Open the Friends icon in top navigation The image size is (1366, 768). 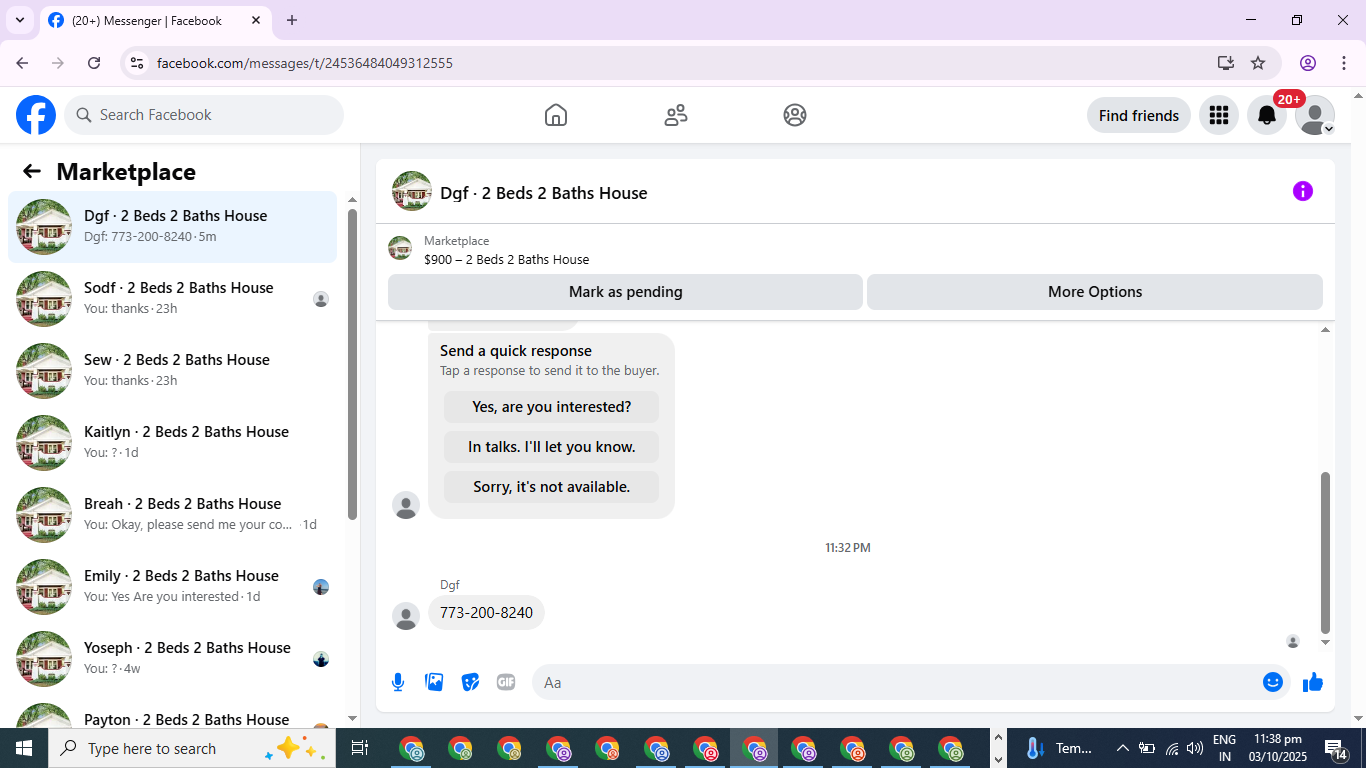(676, 115)
